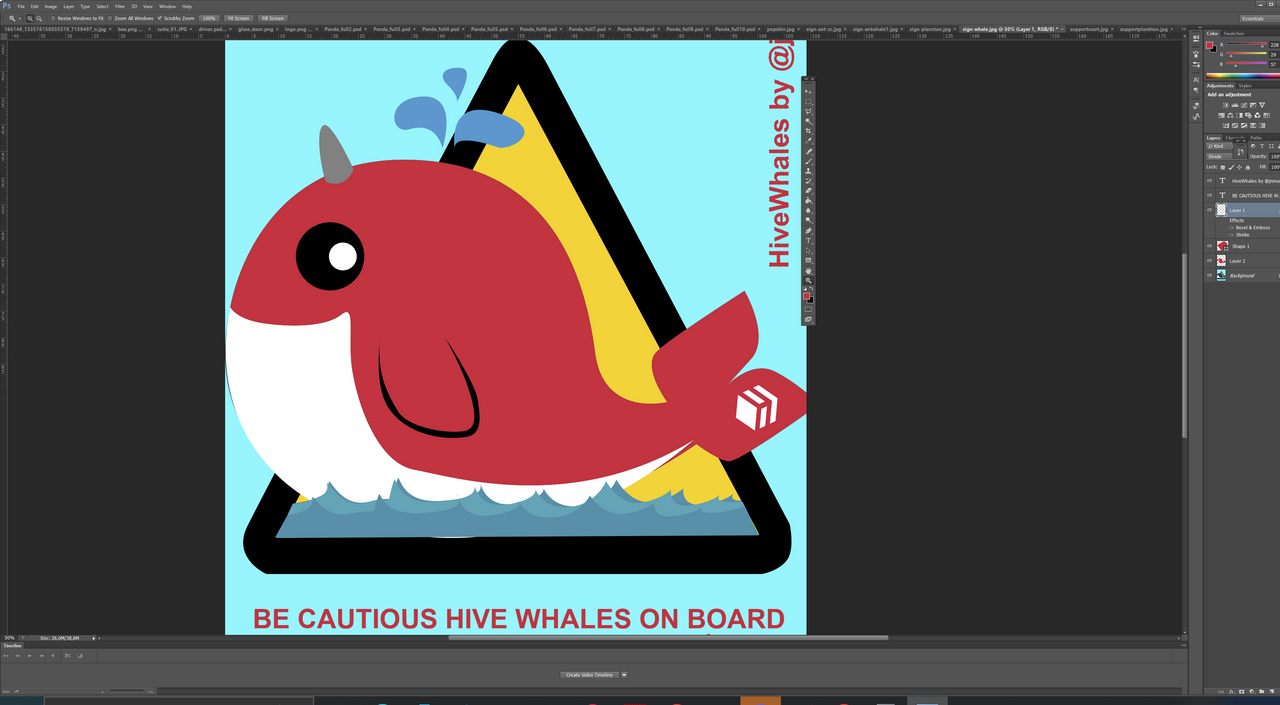Screen dimensions: 1280x705
Task: Hide the HiveWhales by text layer
Action: click(1209, 181)
